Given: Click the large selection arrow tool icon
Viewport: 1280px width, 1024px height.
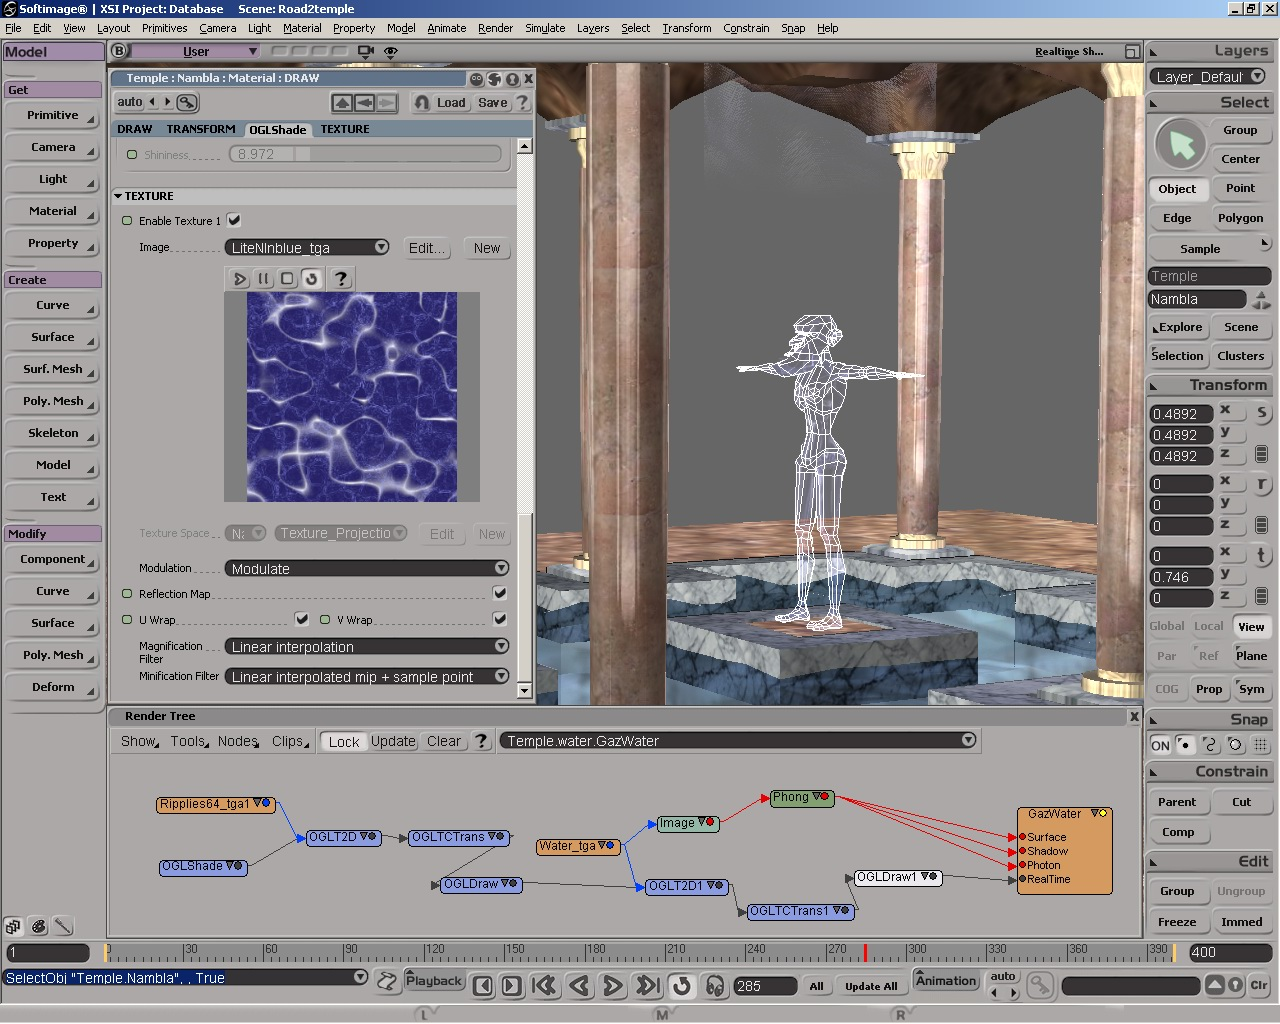Looking at the screenshot, I should pos(1181,145).
